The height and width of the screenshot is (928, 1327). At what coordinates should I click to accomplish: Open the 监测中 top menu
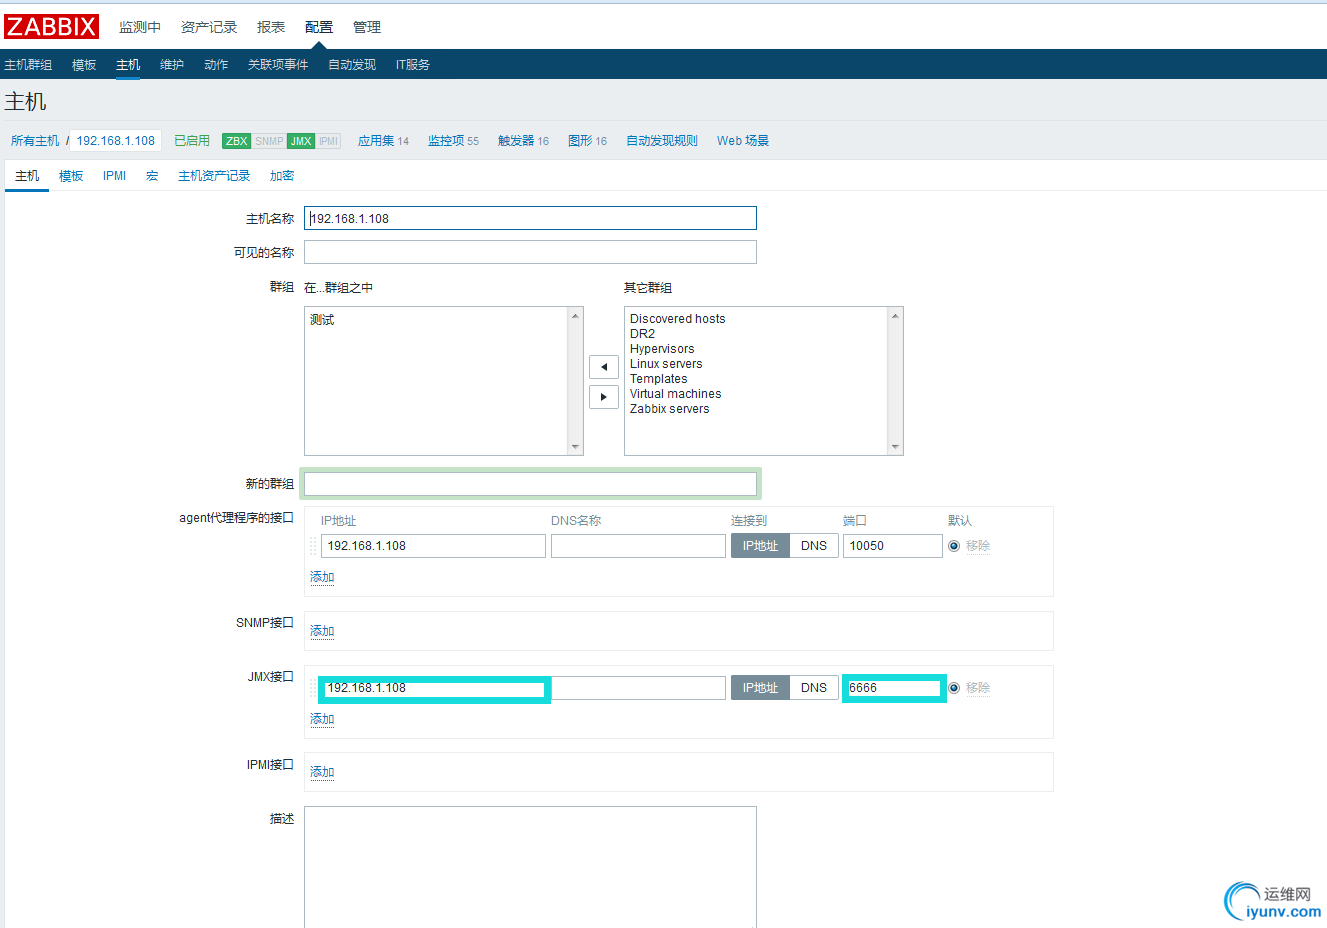click(140, 27)
